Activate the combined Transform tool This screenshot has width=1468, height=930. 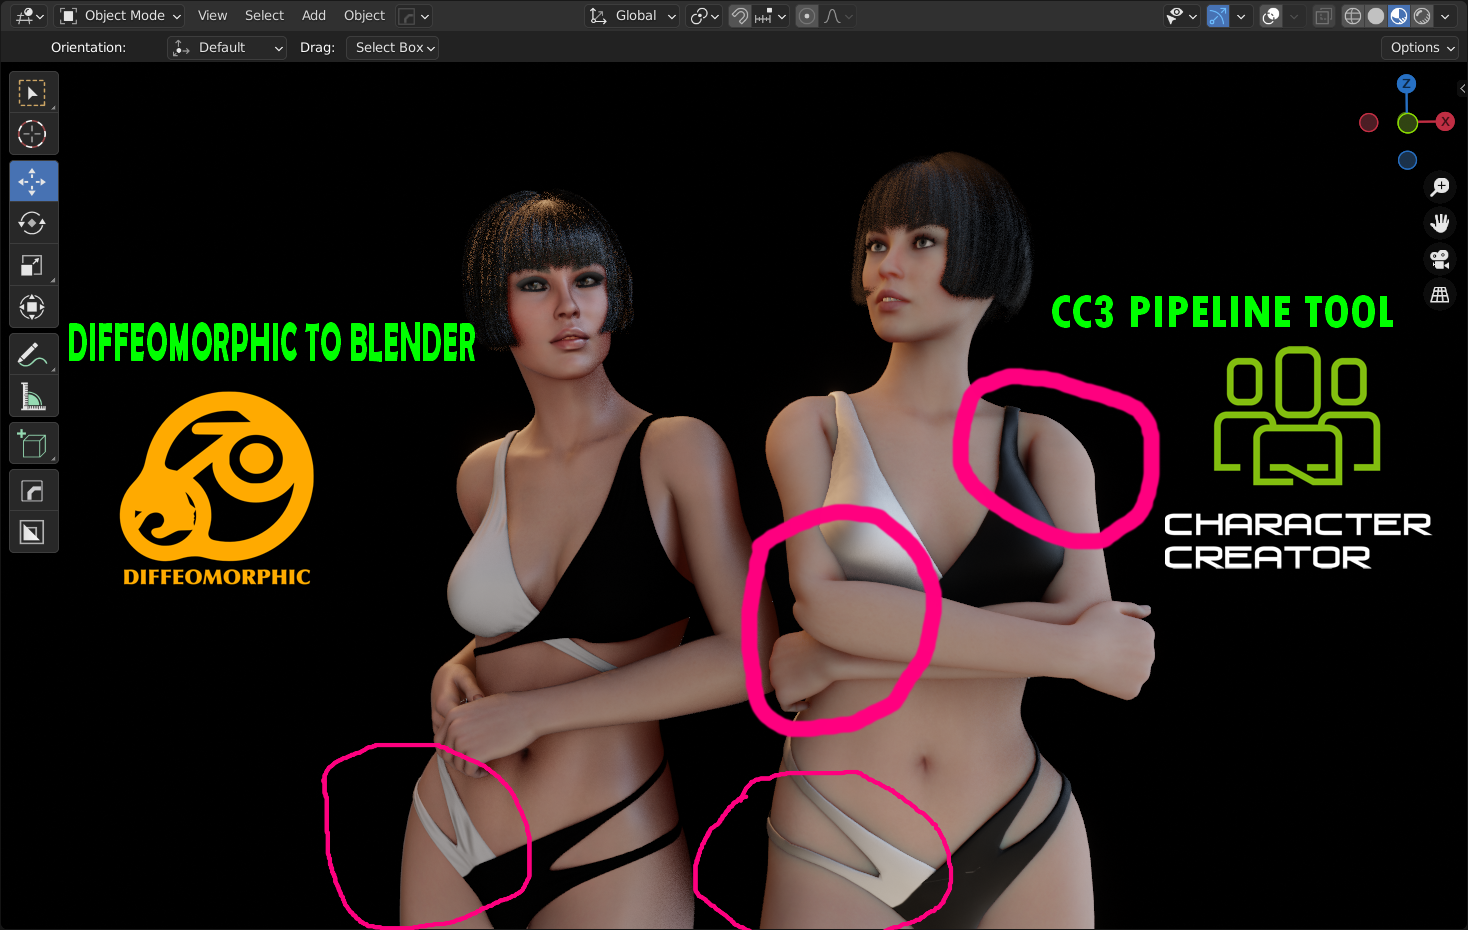(33, 307)
